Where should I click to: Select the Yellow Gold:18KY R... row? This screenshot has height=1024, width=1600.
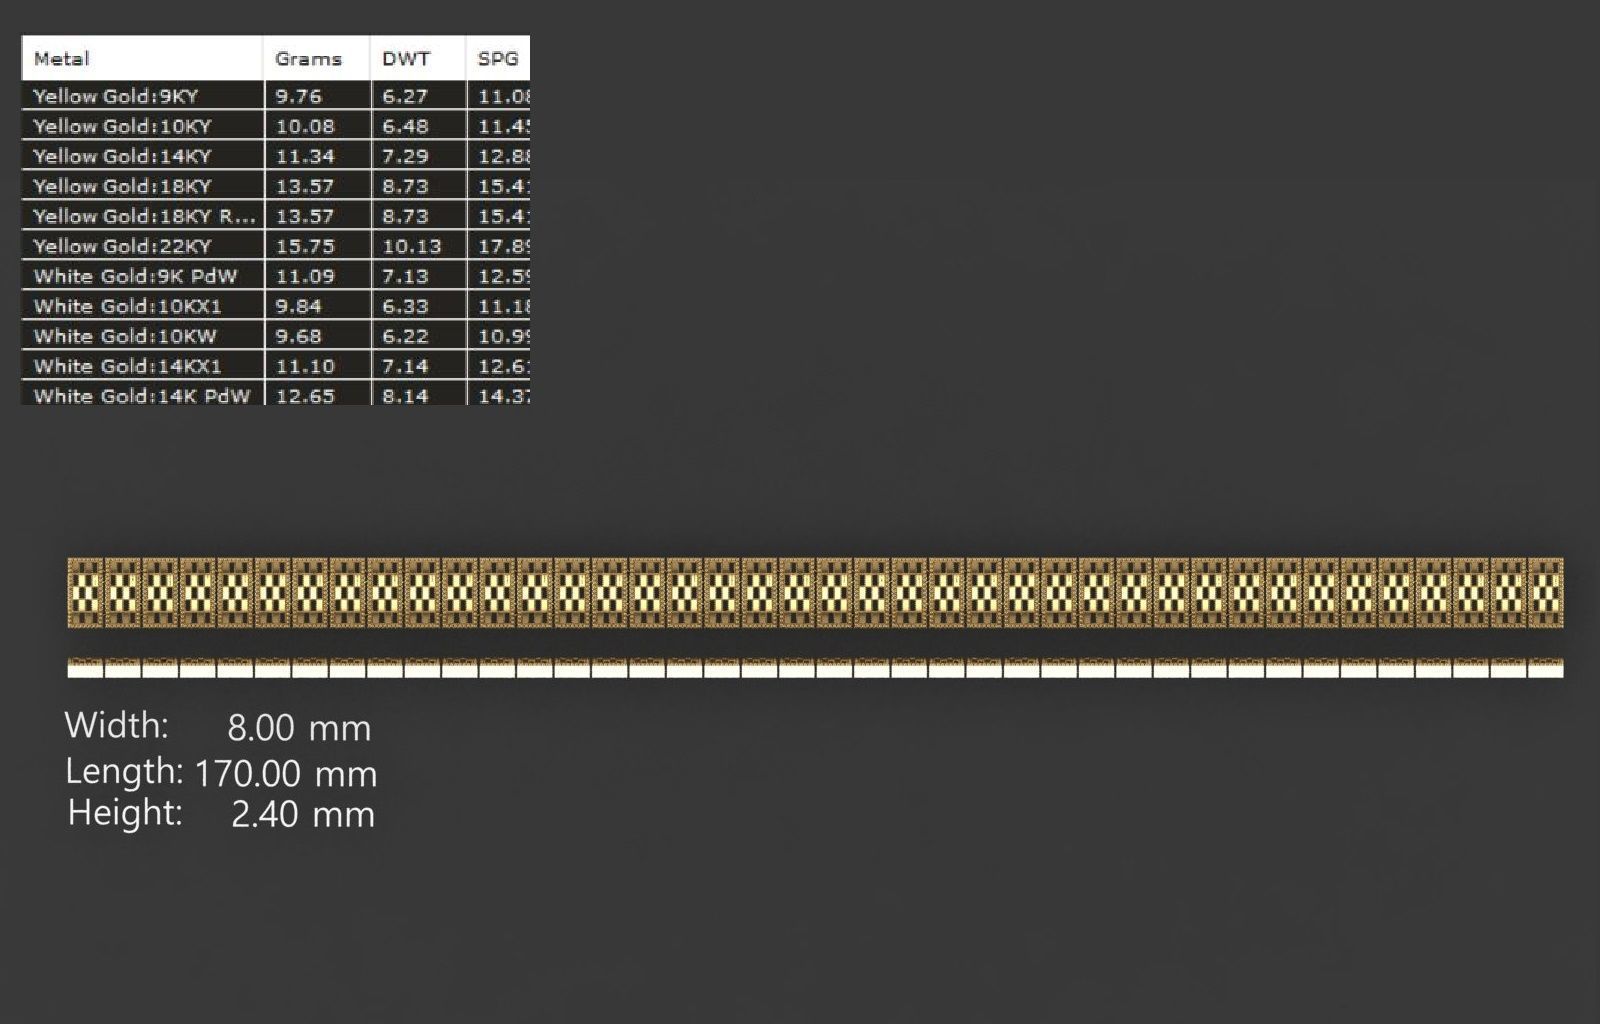tap(276, 216)
